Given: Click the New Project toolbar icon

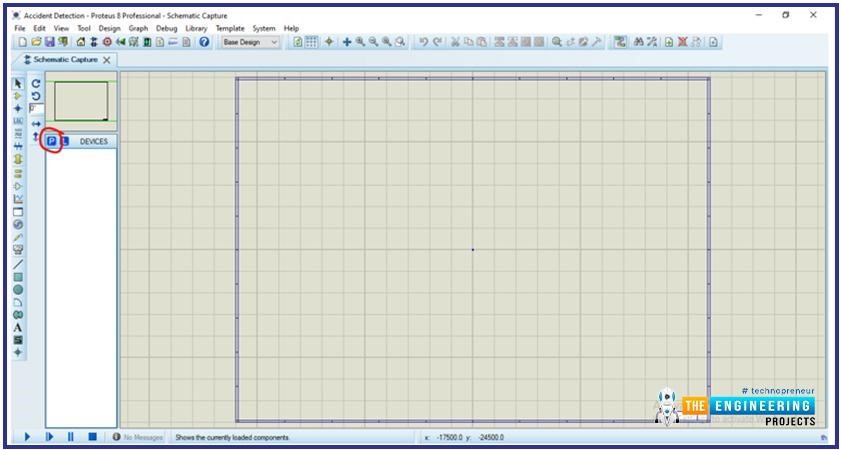Looking at the screenshot, I should tap(23, 42).
